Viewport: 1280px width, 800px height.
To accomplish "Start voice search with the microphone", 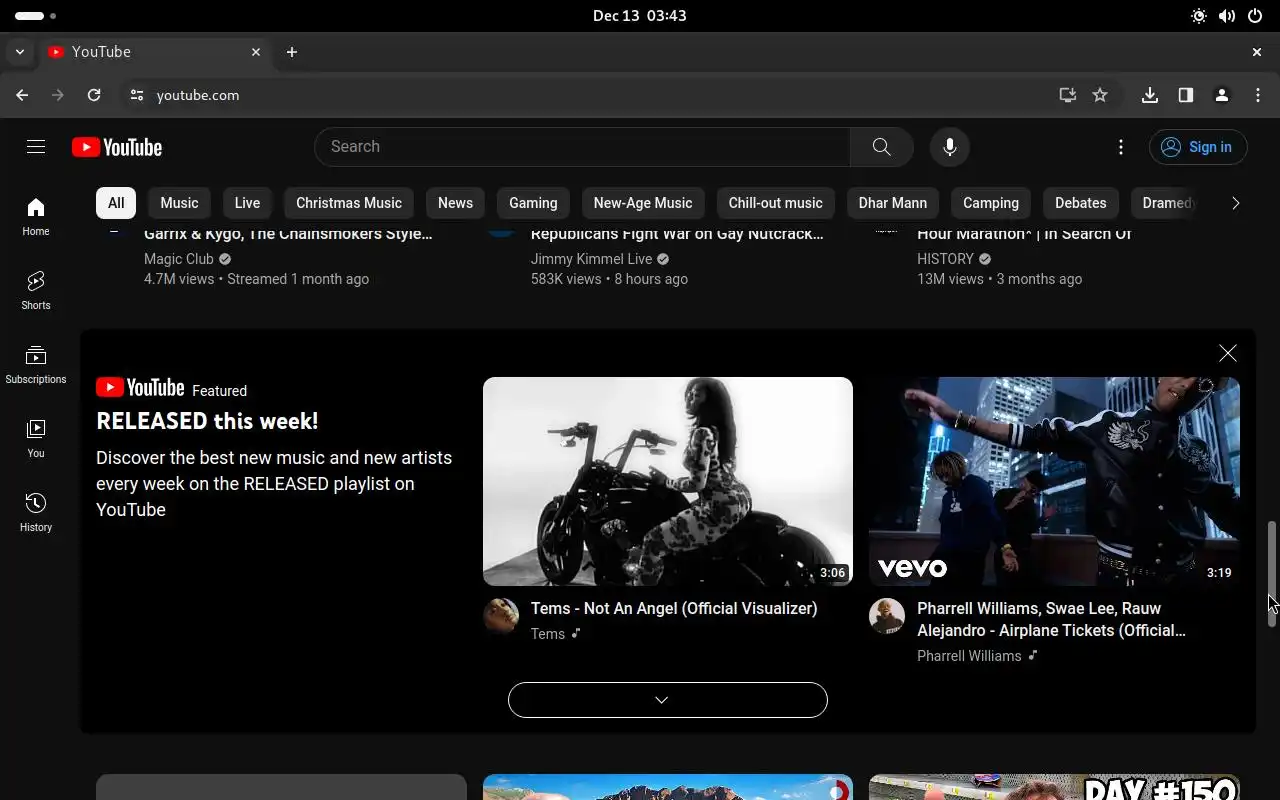I will pyautogui.click(x=949, y=147).
